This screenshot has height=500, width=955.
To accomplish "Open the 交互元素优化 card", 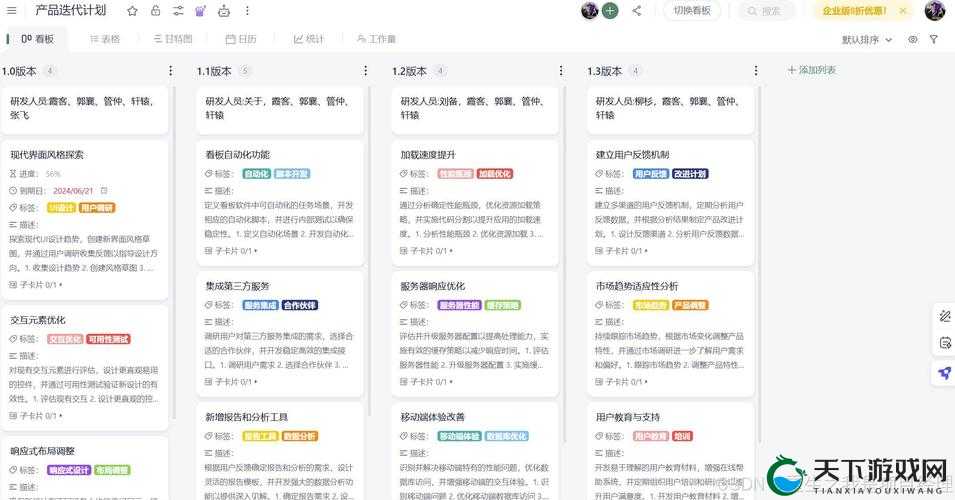I will (x=85, y=368).
